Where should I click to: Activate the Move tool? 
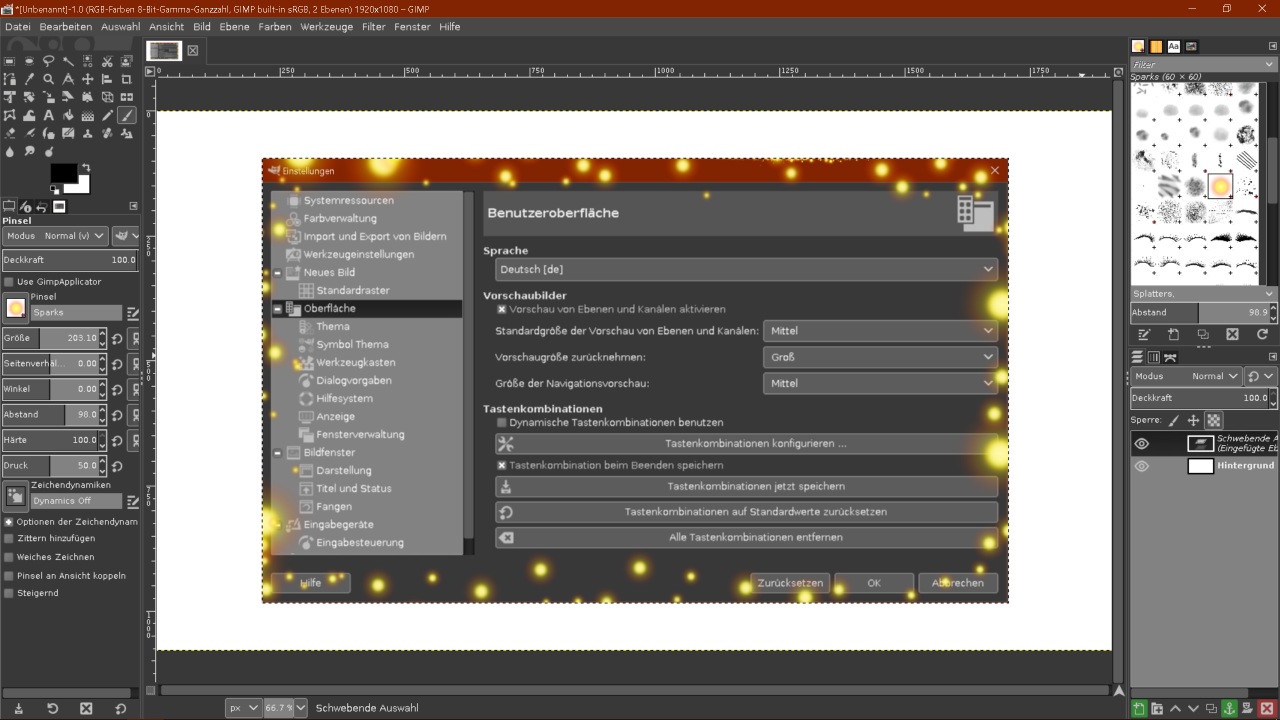[87, 79]
